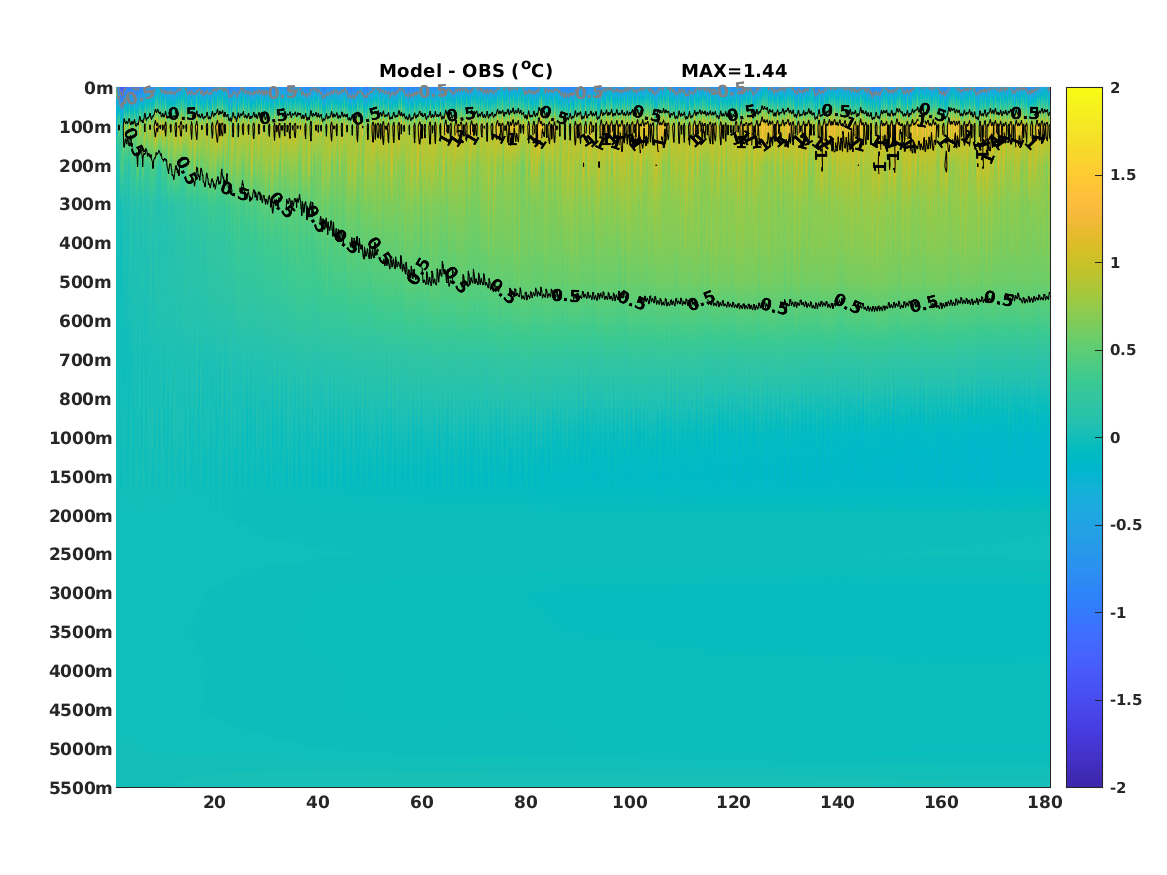Click the x-axis tick label '180'

pos(1046,802)
